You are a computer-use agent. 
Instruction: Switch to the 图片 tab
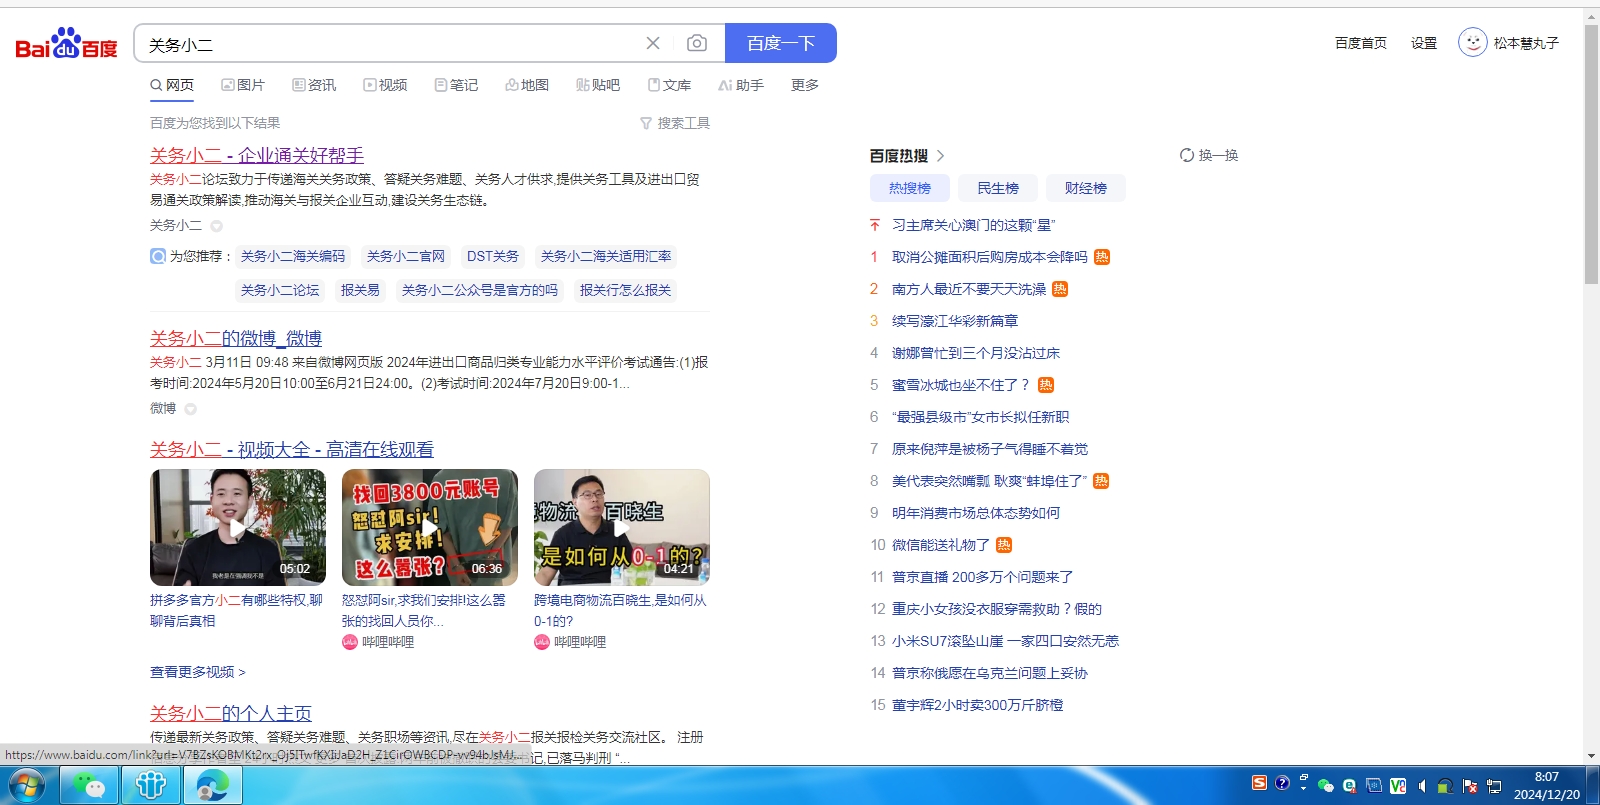tap(243, 85)
